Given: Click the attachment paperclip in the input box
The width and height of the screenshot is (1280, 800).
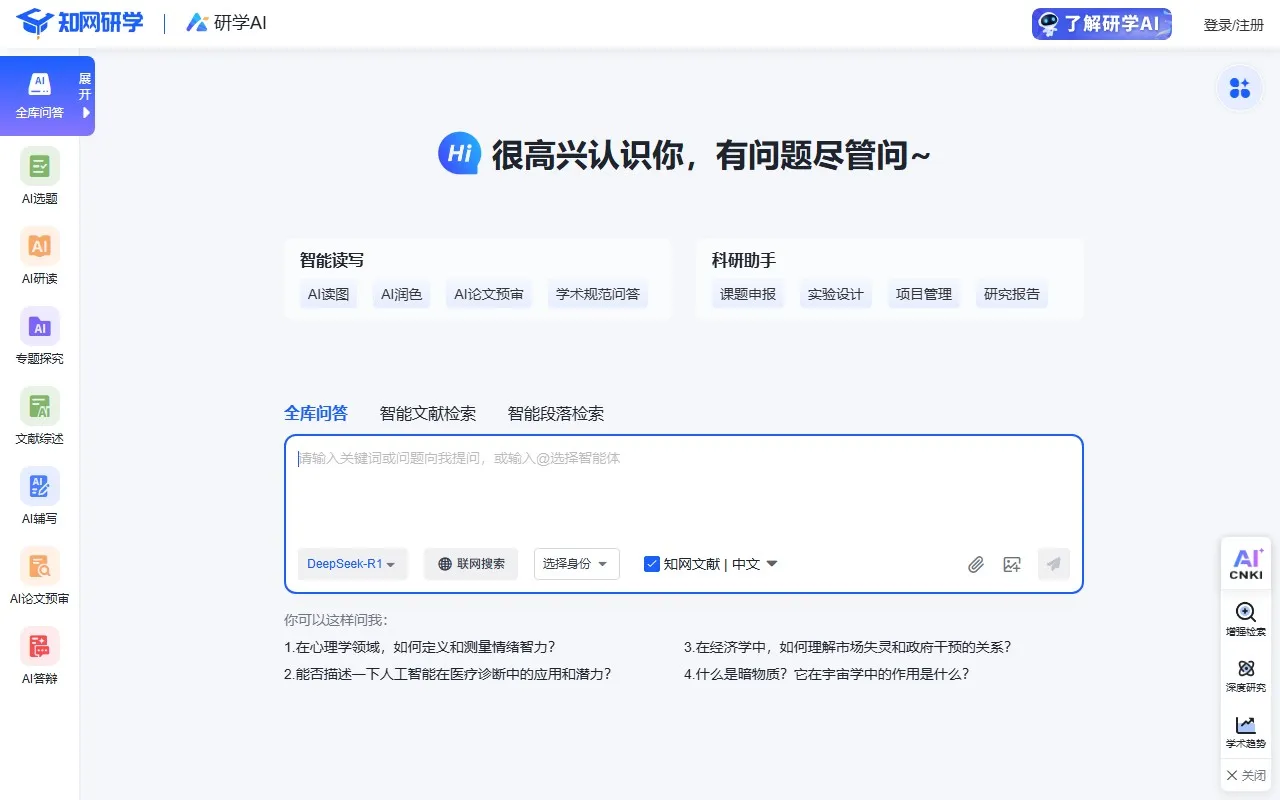Looking at the screenshot, I should coord(976,564).
